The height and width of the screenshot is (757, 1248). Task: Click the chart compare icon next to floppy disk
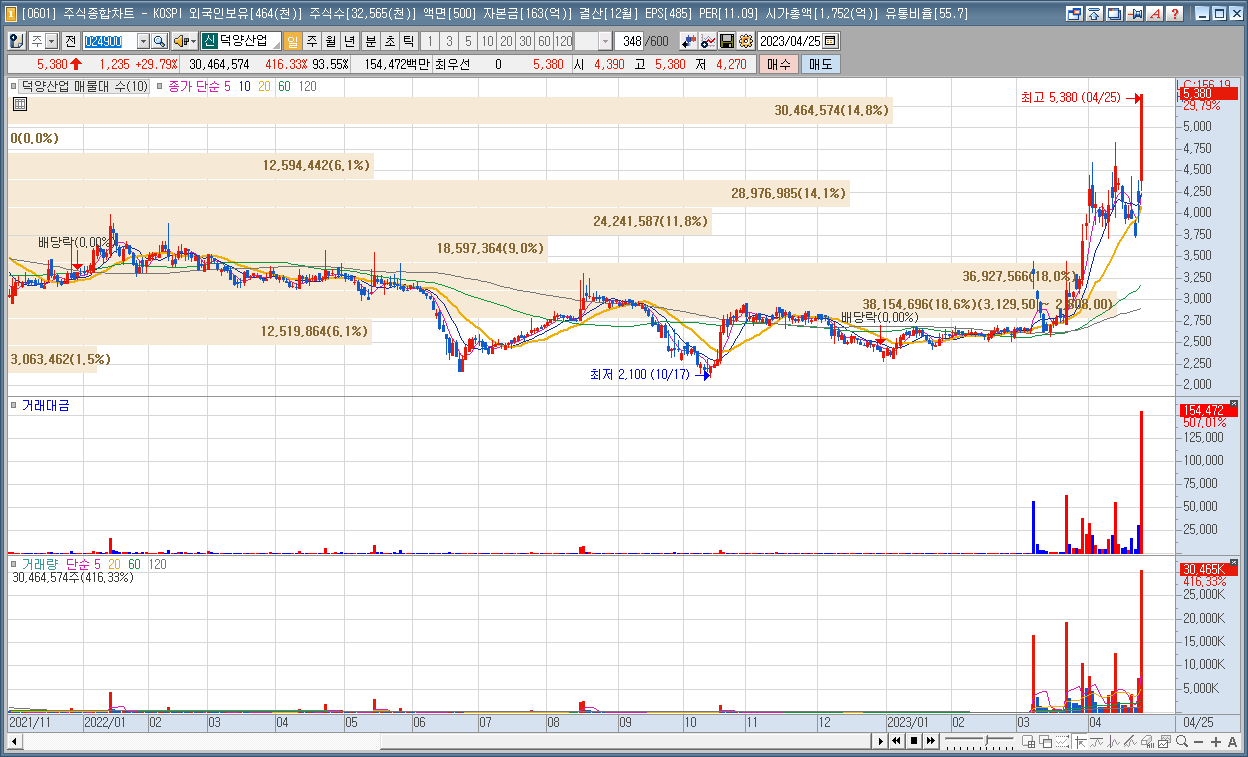coord(708,41)
